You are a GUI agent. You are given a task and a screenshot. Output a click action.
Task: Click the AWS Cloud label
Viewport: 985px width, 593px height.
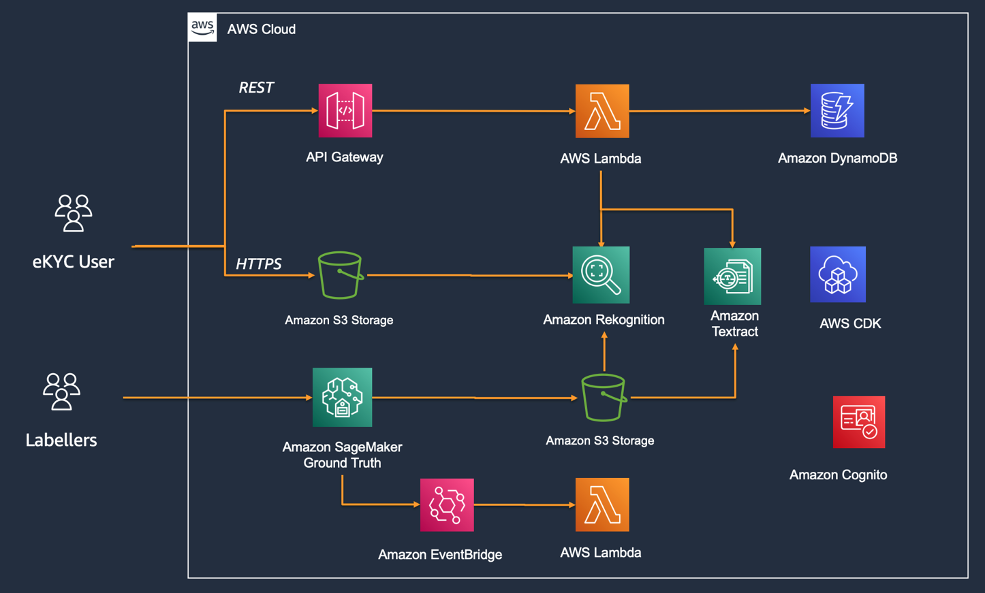(261, 30)
